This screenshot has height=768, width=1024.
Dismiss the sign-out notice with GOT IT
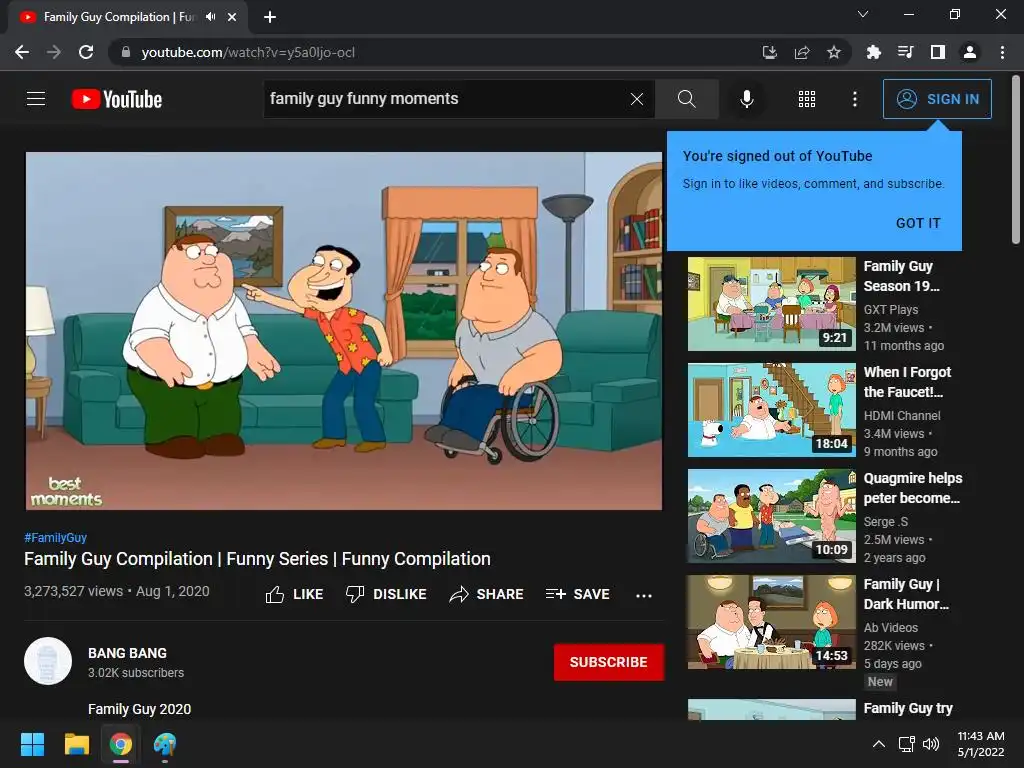[918, 223]
